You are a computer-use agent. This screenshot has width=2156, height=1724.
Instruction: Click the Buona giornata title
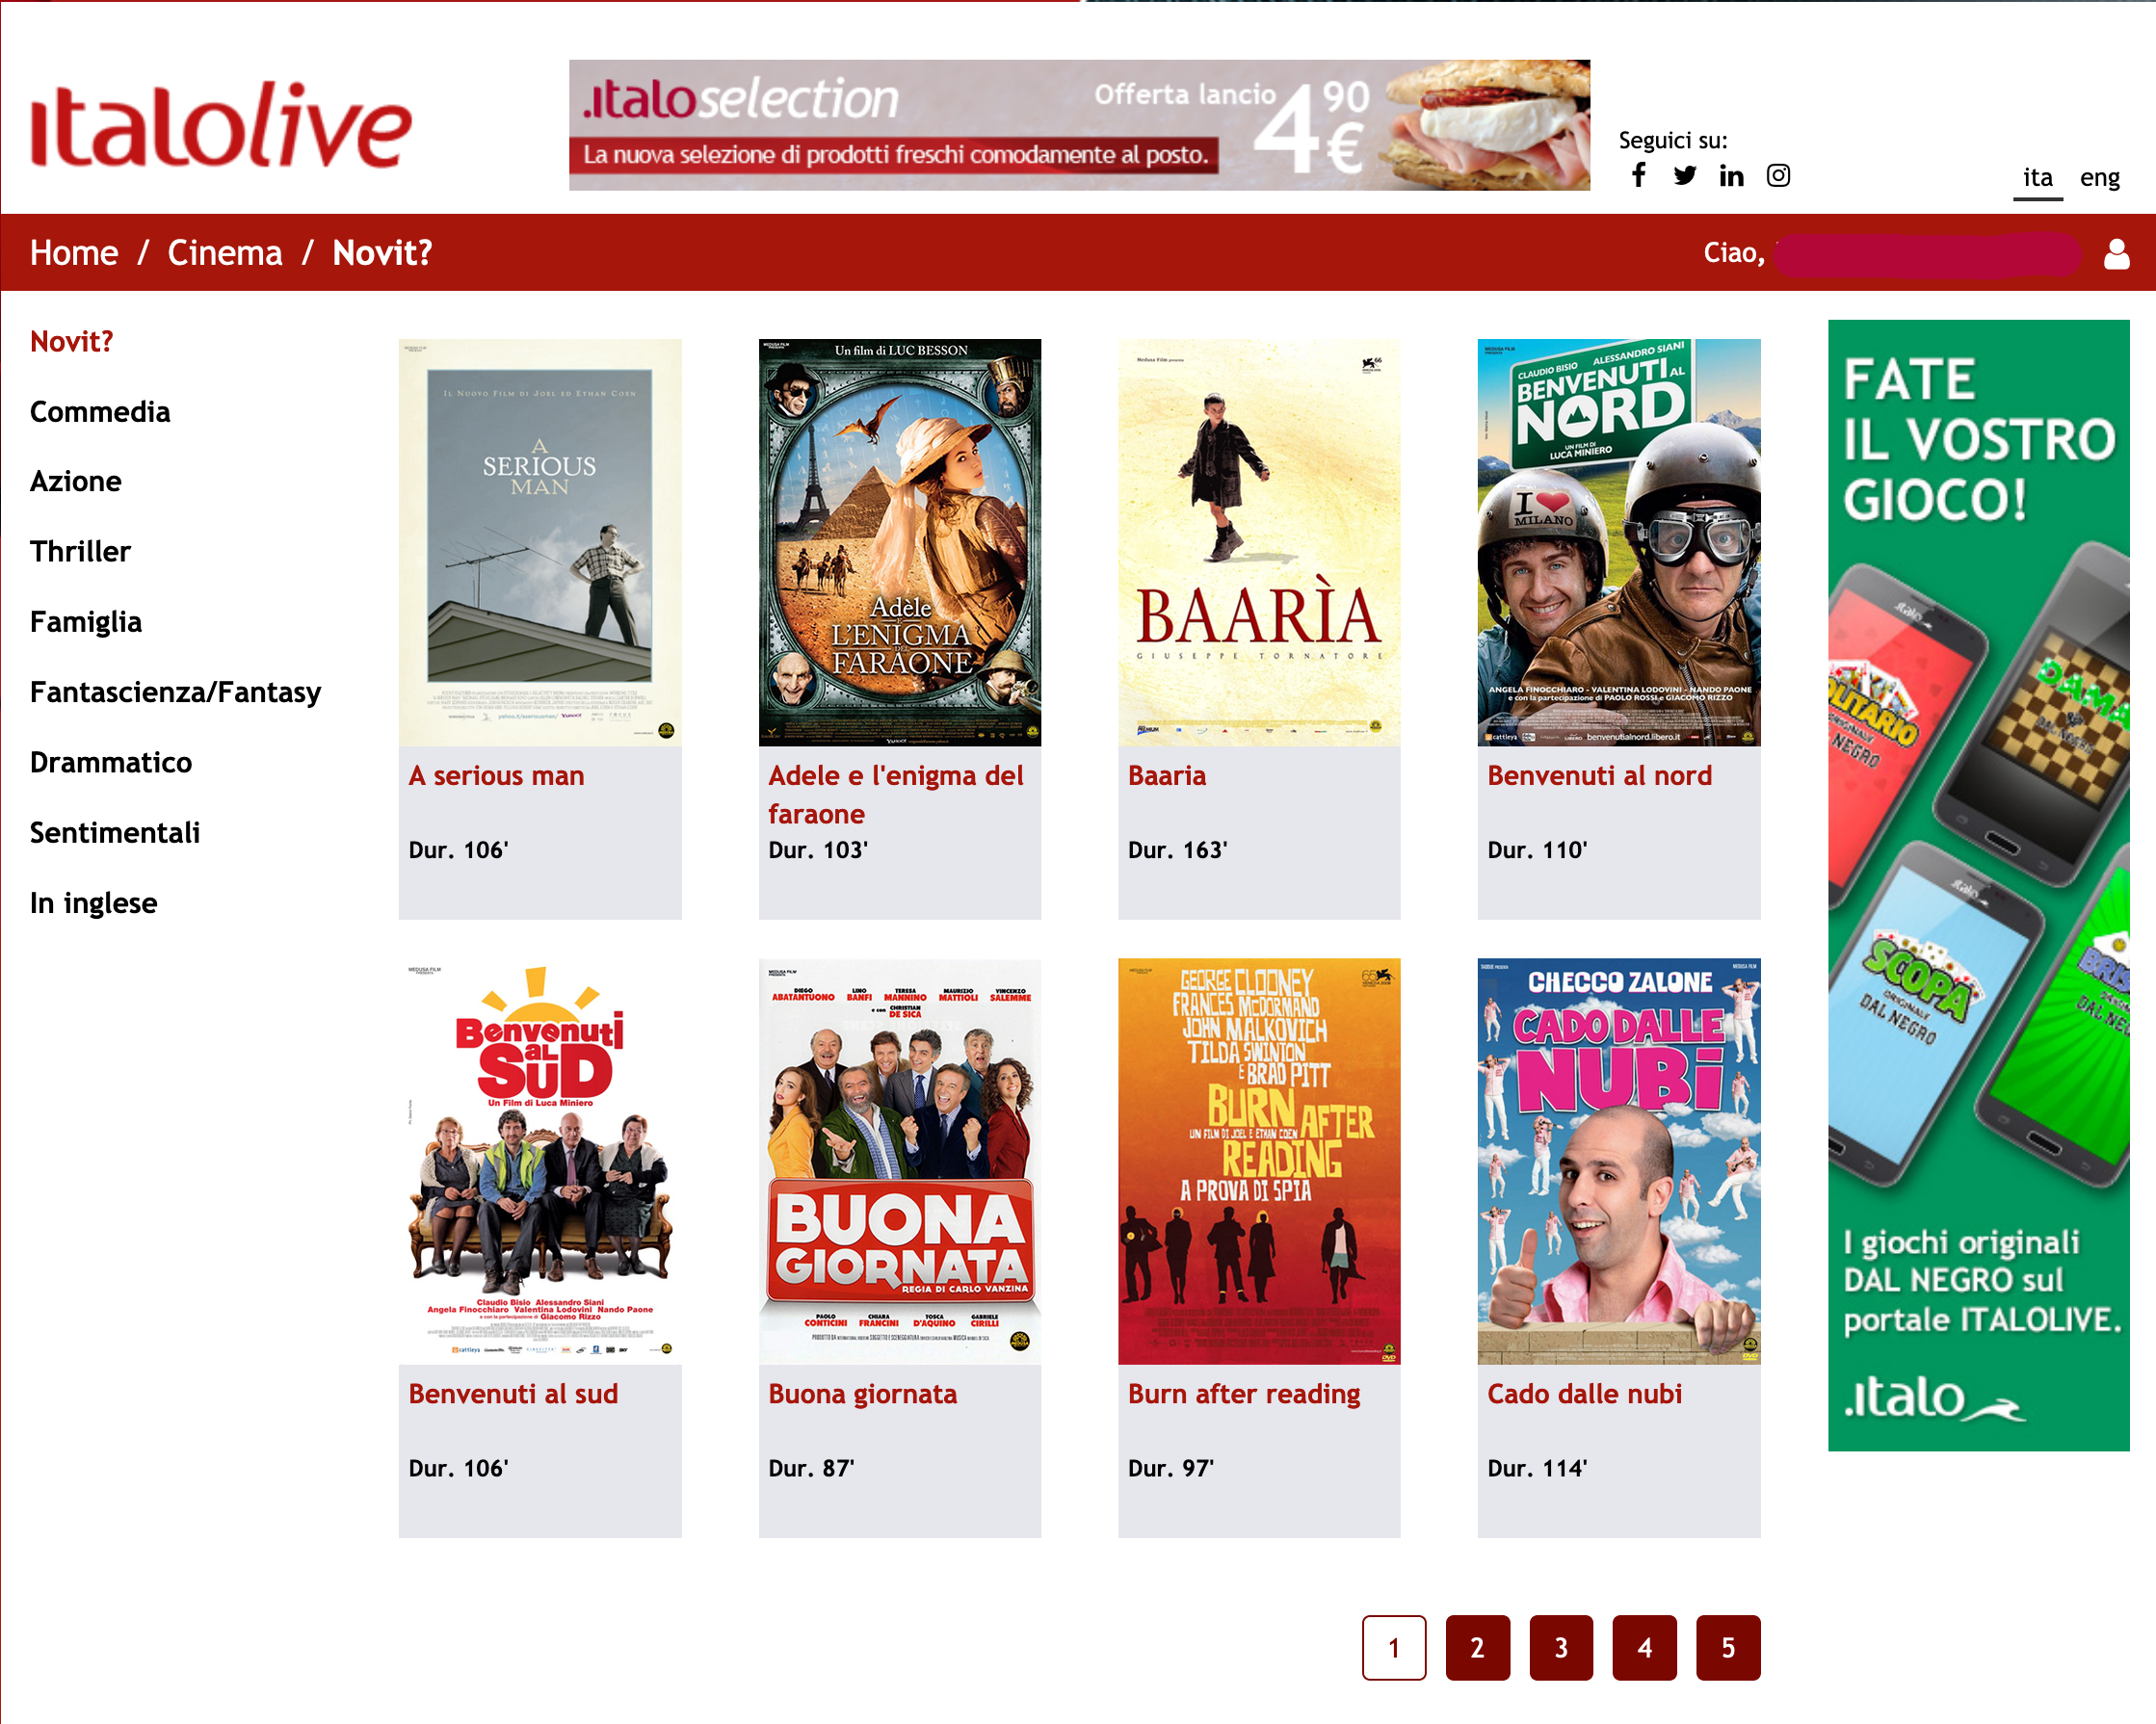tap(862, 1393)
